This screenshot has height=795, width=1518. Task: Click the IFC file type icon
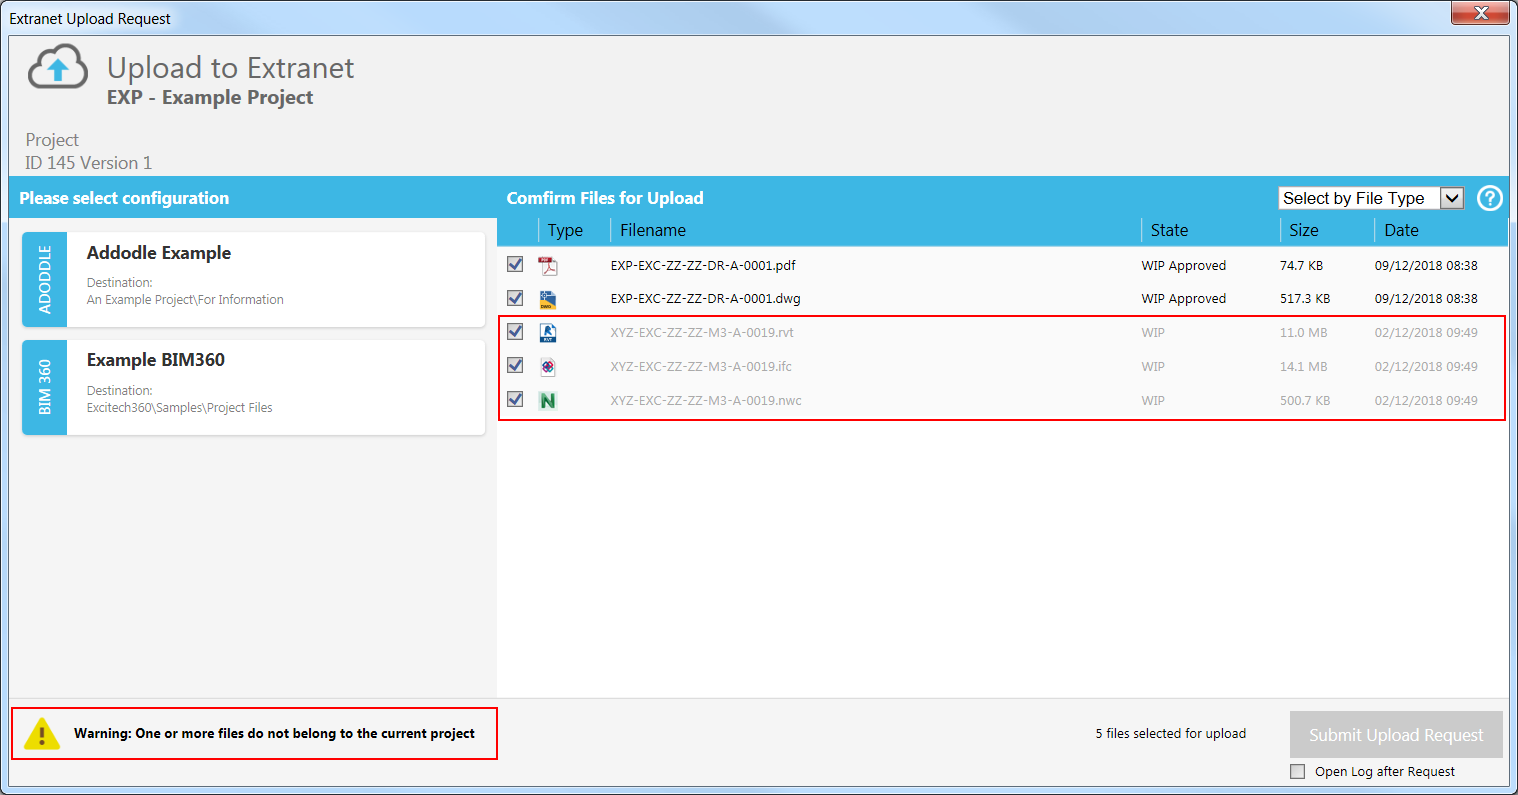click(547, 367)
